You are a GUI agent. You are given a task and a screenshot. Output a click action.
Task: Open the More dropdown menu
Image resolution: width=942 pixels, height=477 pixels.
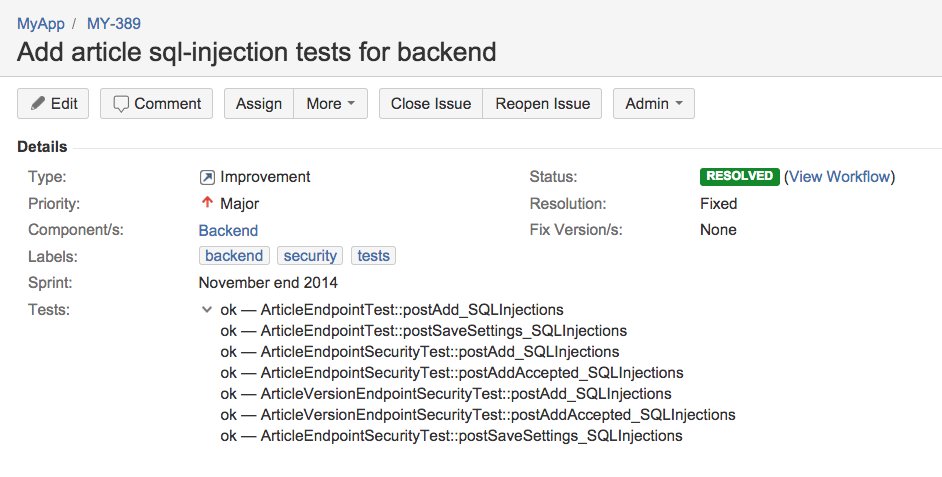[x=330, y=104]
